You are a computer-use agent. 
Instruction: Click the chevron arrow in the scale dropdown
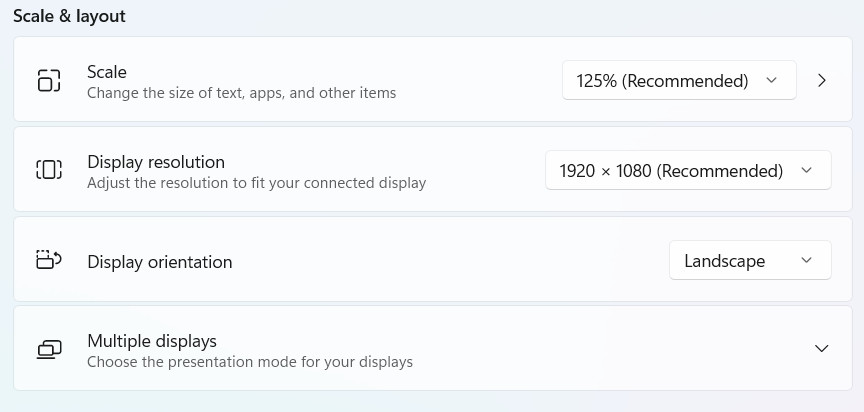click(x=771, y=81)
